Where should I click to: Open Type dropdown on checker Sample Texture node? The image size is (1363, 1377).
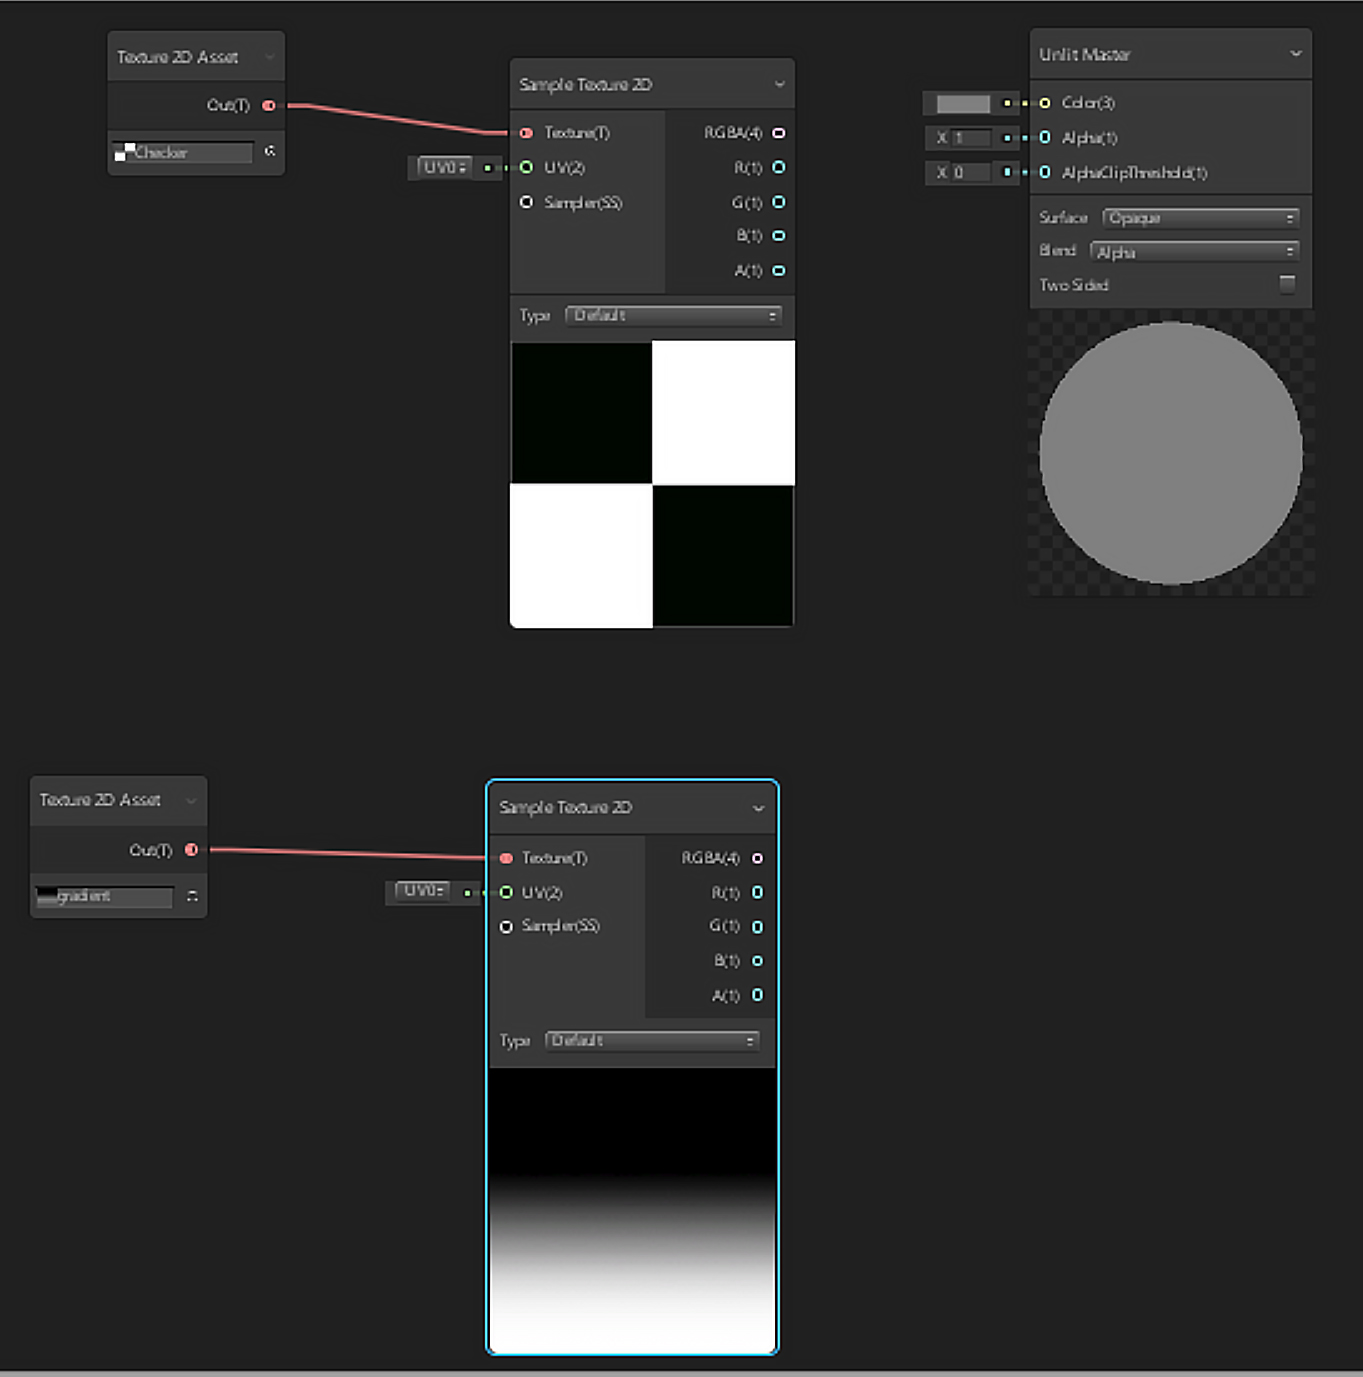673,315
